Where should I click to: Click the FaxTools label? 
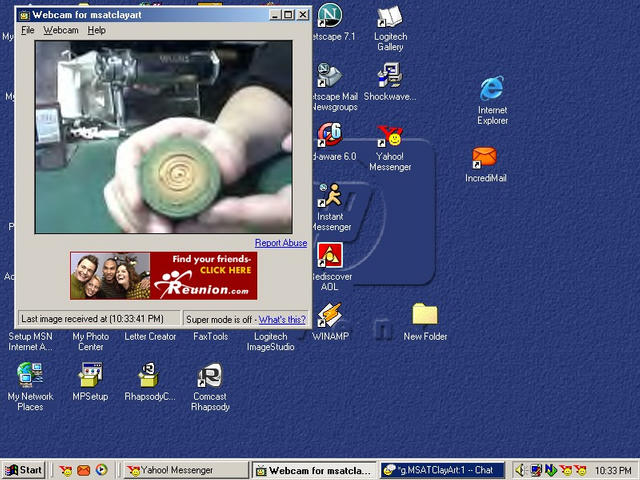[211, 337]
